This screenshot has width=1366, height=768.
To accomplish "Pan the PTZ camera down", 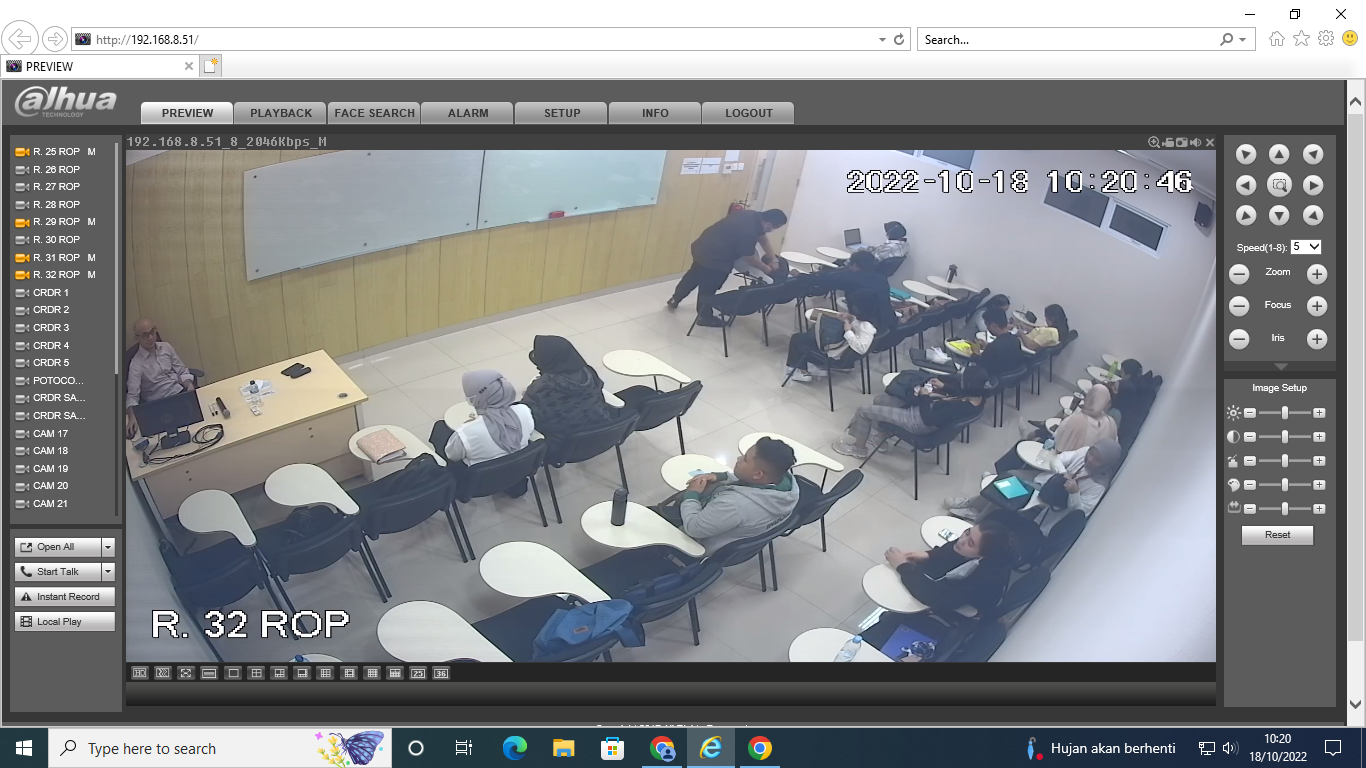I will pyautogui.click(x=1279, y=215).
